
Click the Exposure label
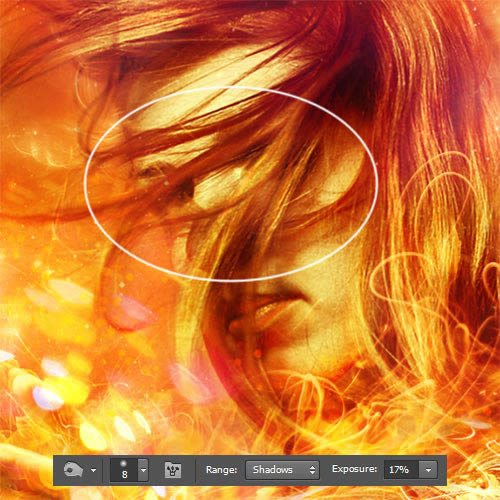[354, 469]
